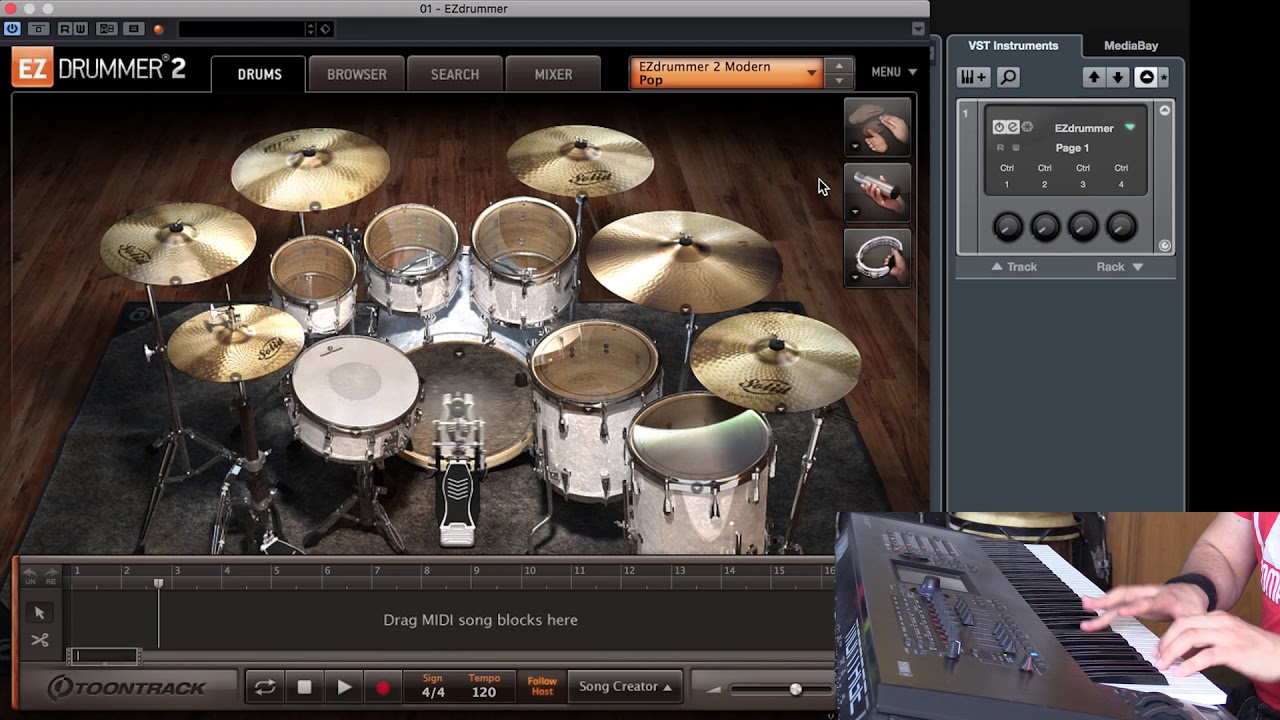Hit the snare drum
The width and height of the screenshot is (1280, 720).
pos(354,385)
